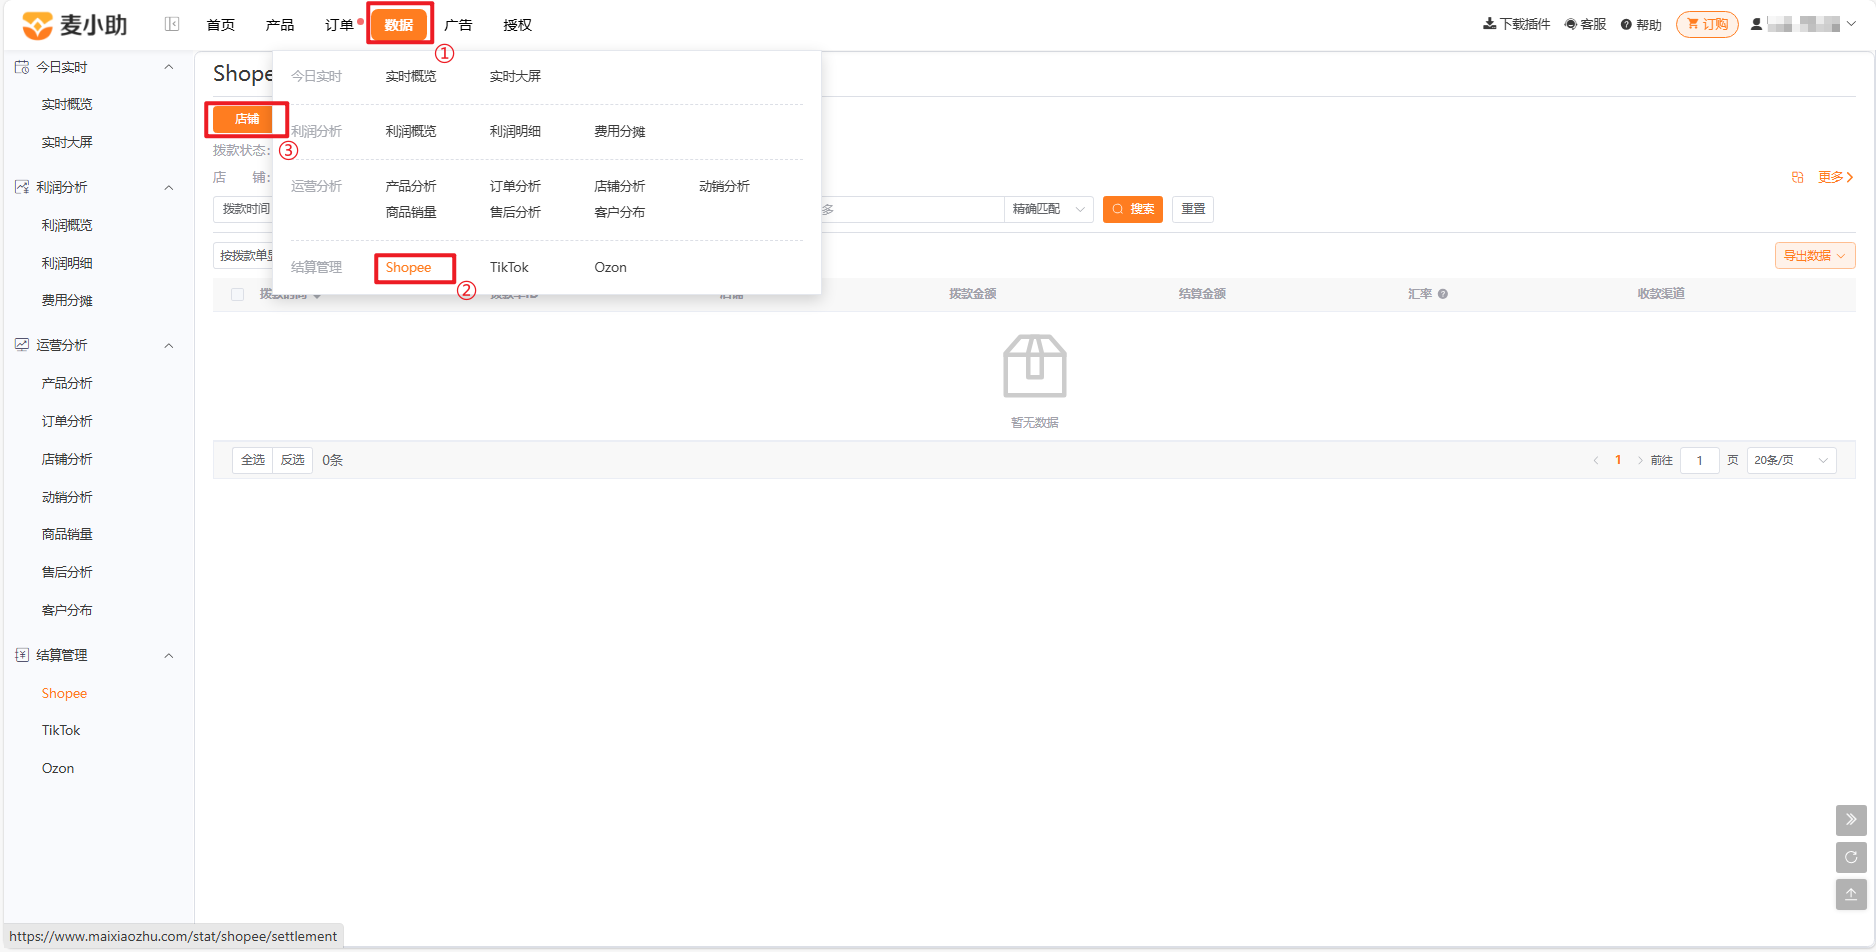Collapse the sidebar with the toggle icon
The width and height of the screenshot is (1876, 952).
pos(172,24)
